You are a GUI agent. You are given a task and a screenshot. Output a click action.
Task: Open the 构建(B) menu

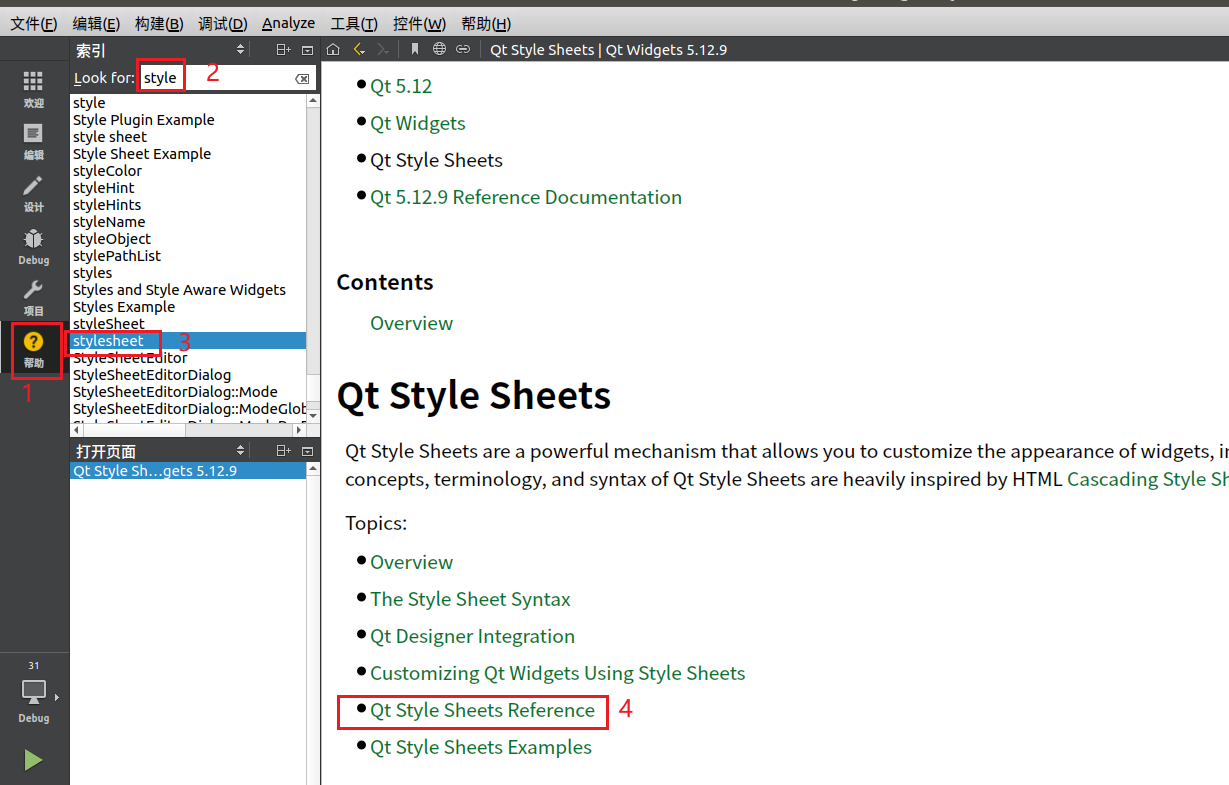159,23
